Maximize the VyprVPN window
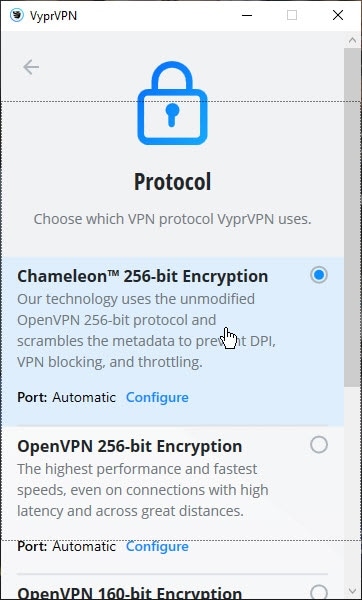This screenshot has width=362, height=600. [x=292, y=15]
